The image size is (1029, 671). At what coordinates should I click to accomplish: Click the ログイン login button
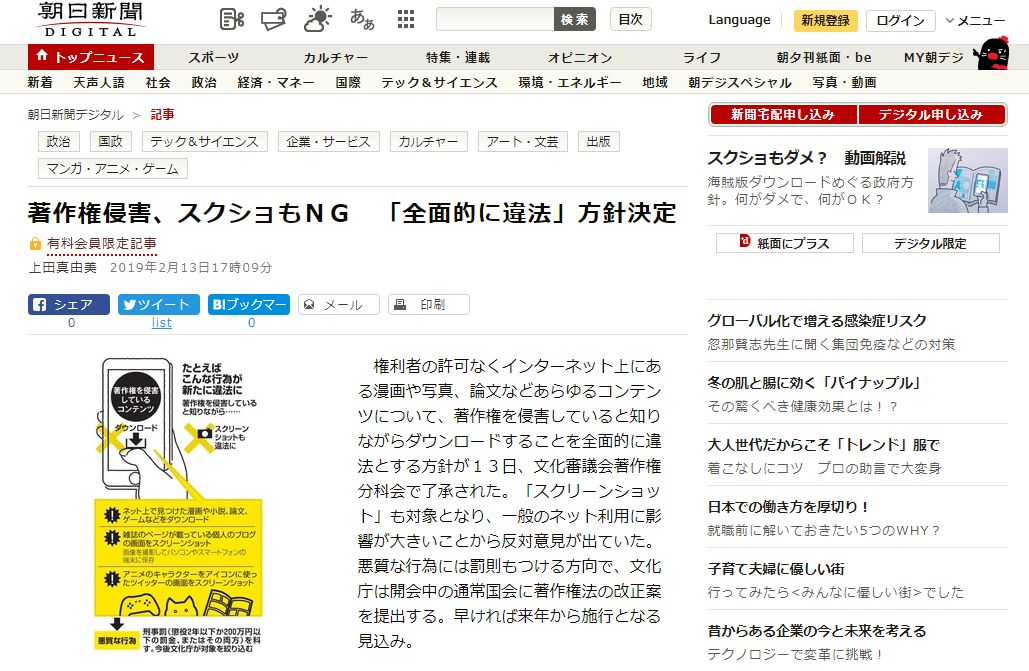click(x=900, y=20)
